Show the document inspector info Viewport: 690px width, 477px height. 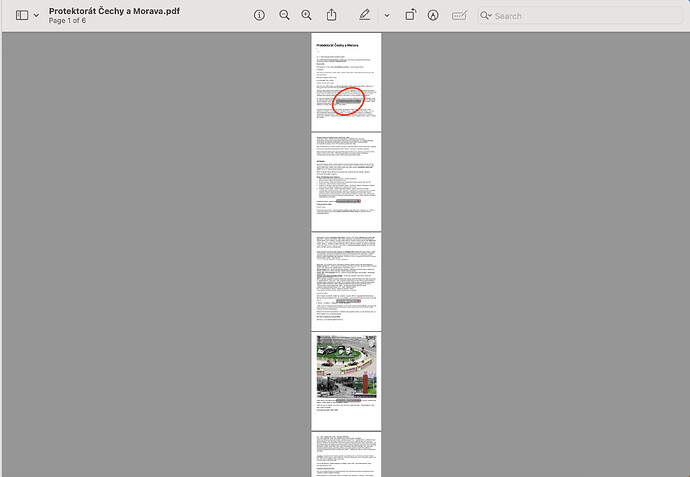(x=259, y=16)
